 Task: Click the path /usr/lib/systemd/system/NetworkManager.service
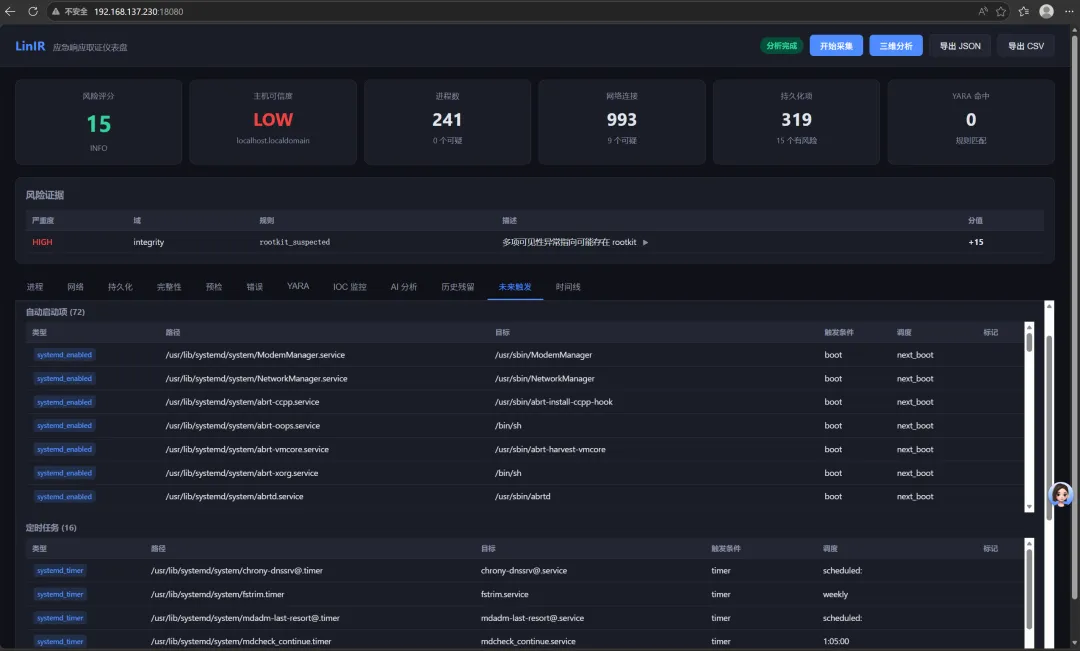[x=256, y=379]
